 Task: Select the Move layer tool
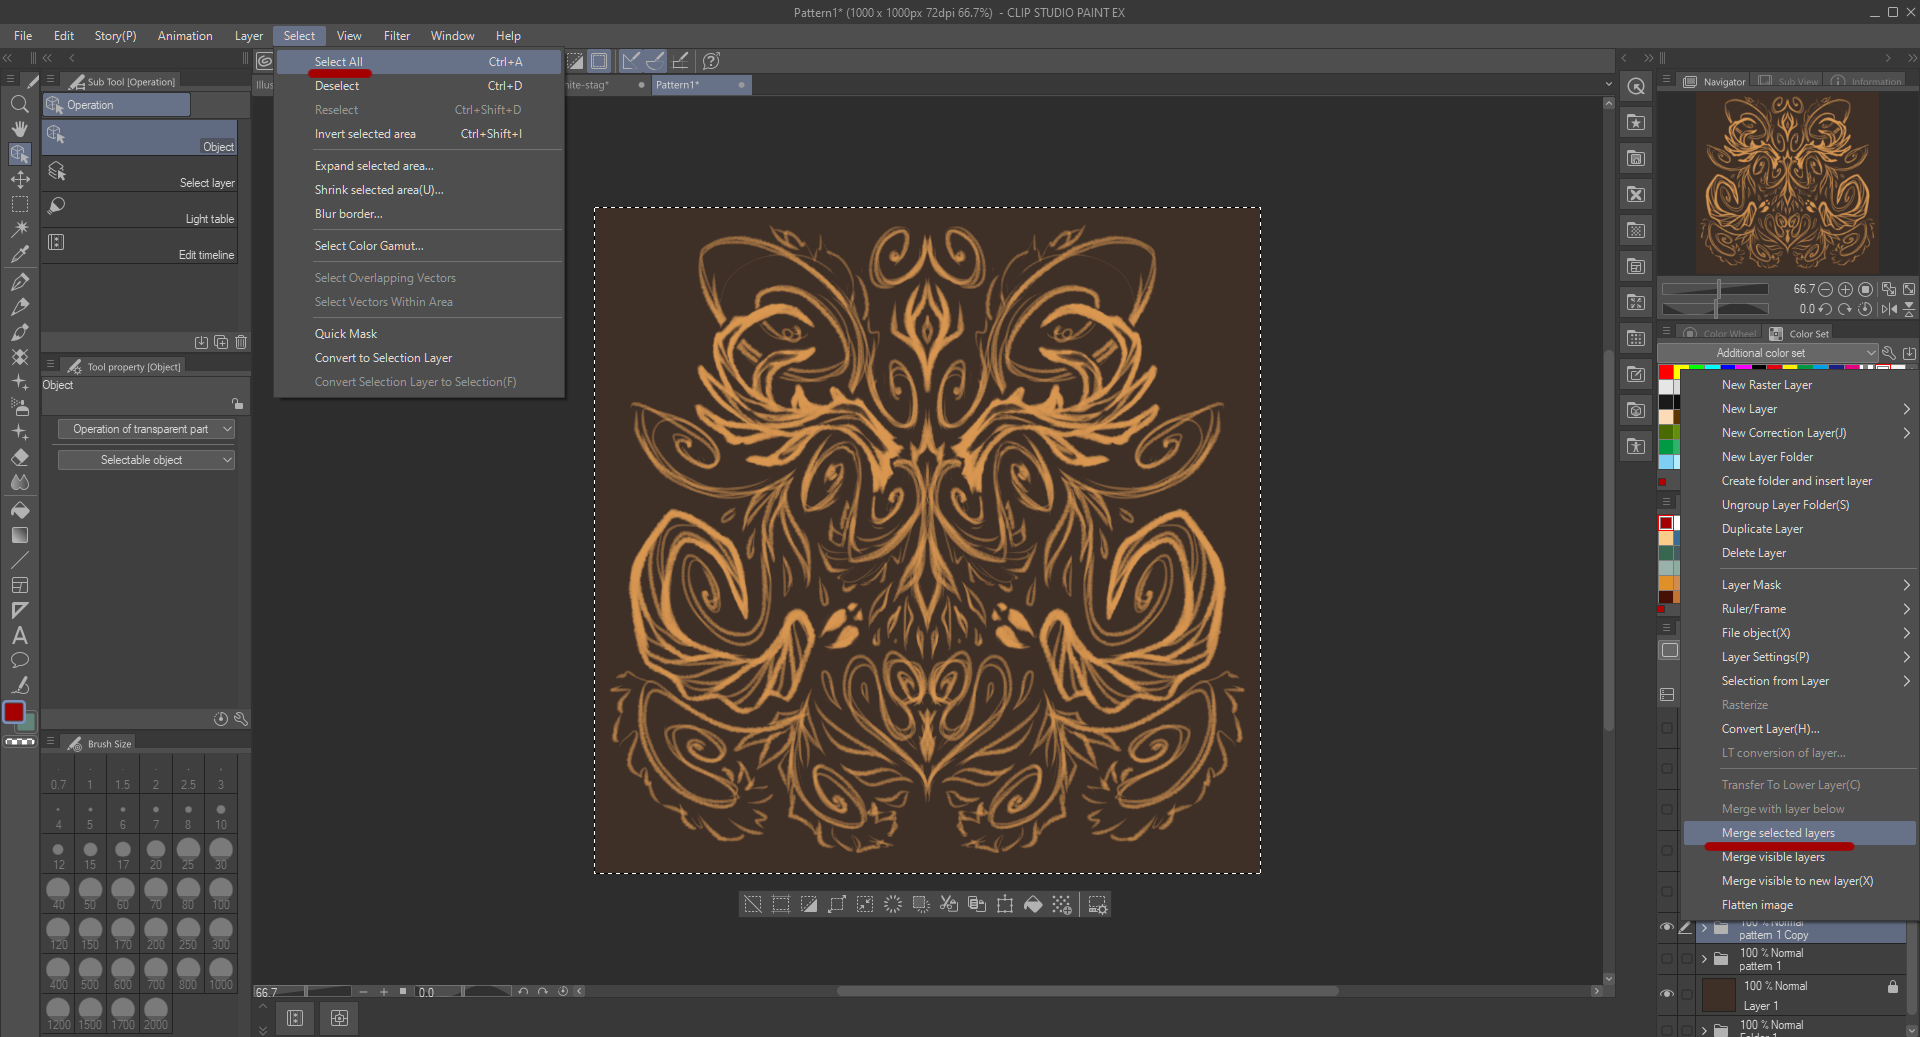[19, 179]
